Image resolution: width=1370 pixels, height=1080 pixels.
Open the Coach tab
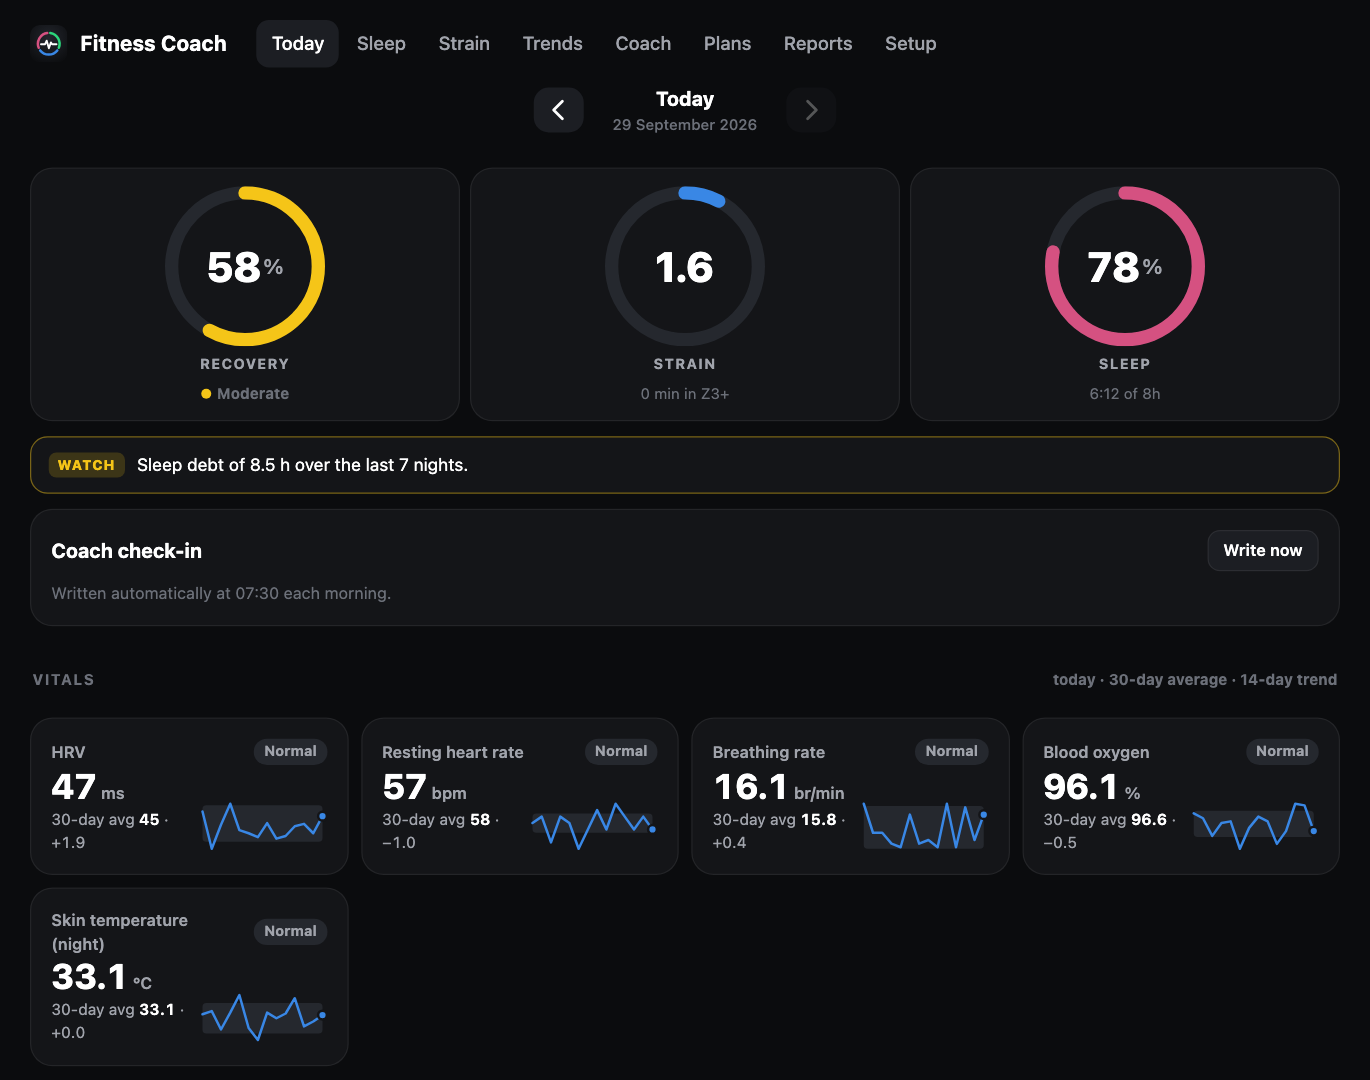tap(643, 44)
